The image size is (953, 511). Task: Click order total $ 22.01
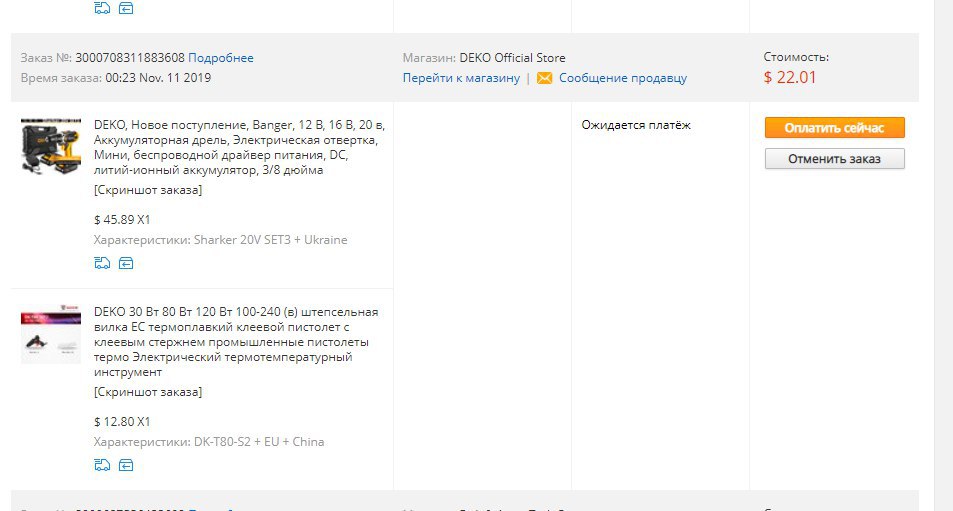click(x=790, y=78)
